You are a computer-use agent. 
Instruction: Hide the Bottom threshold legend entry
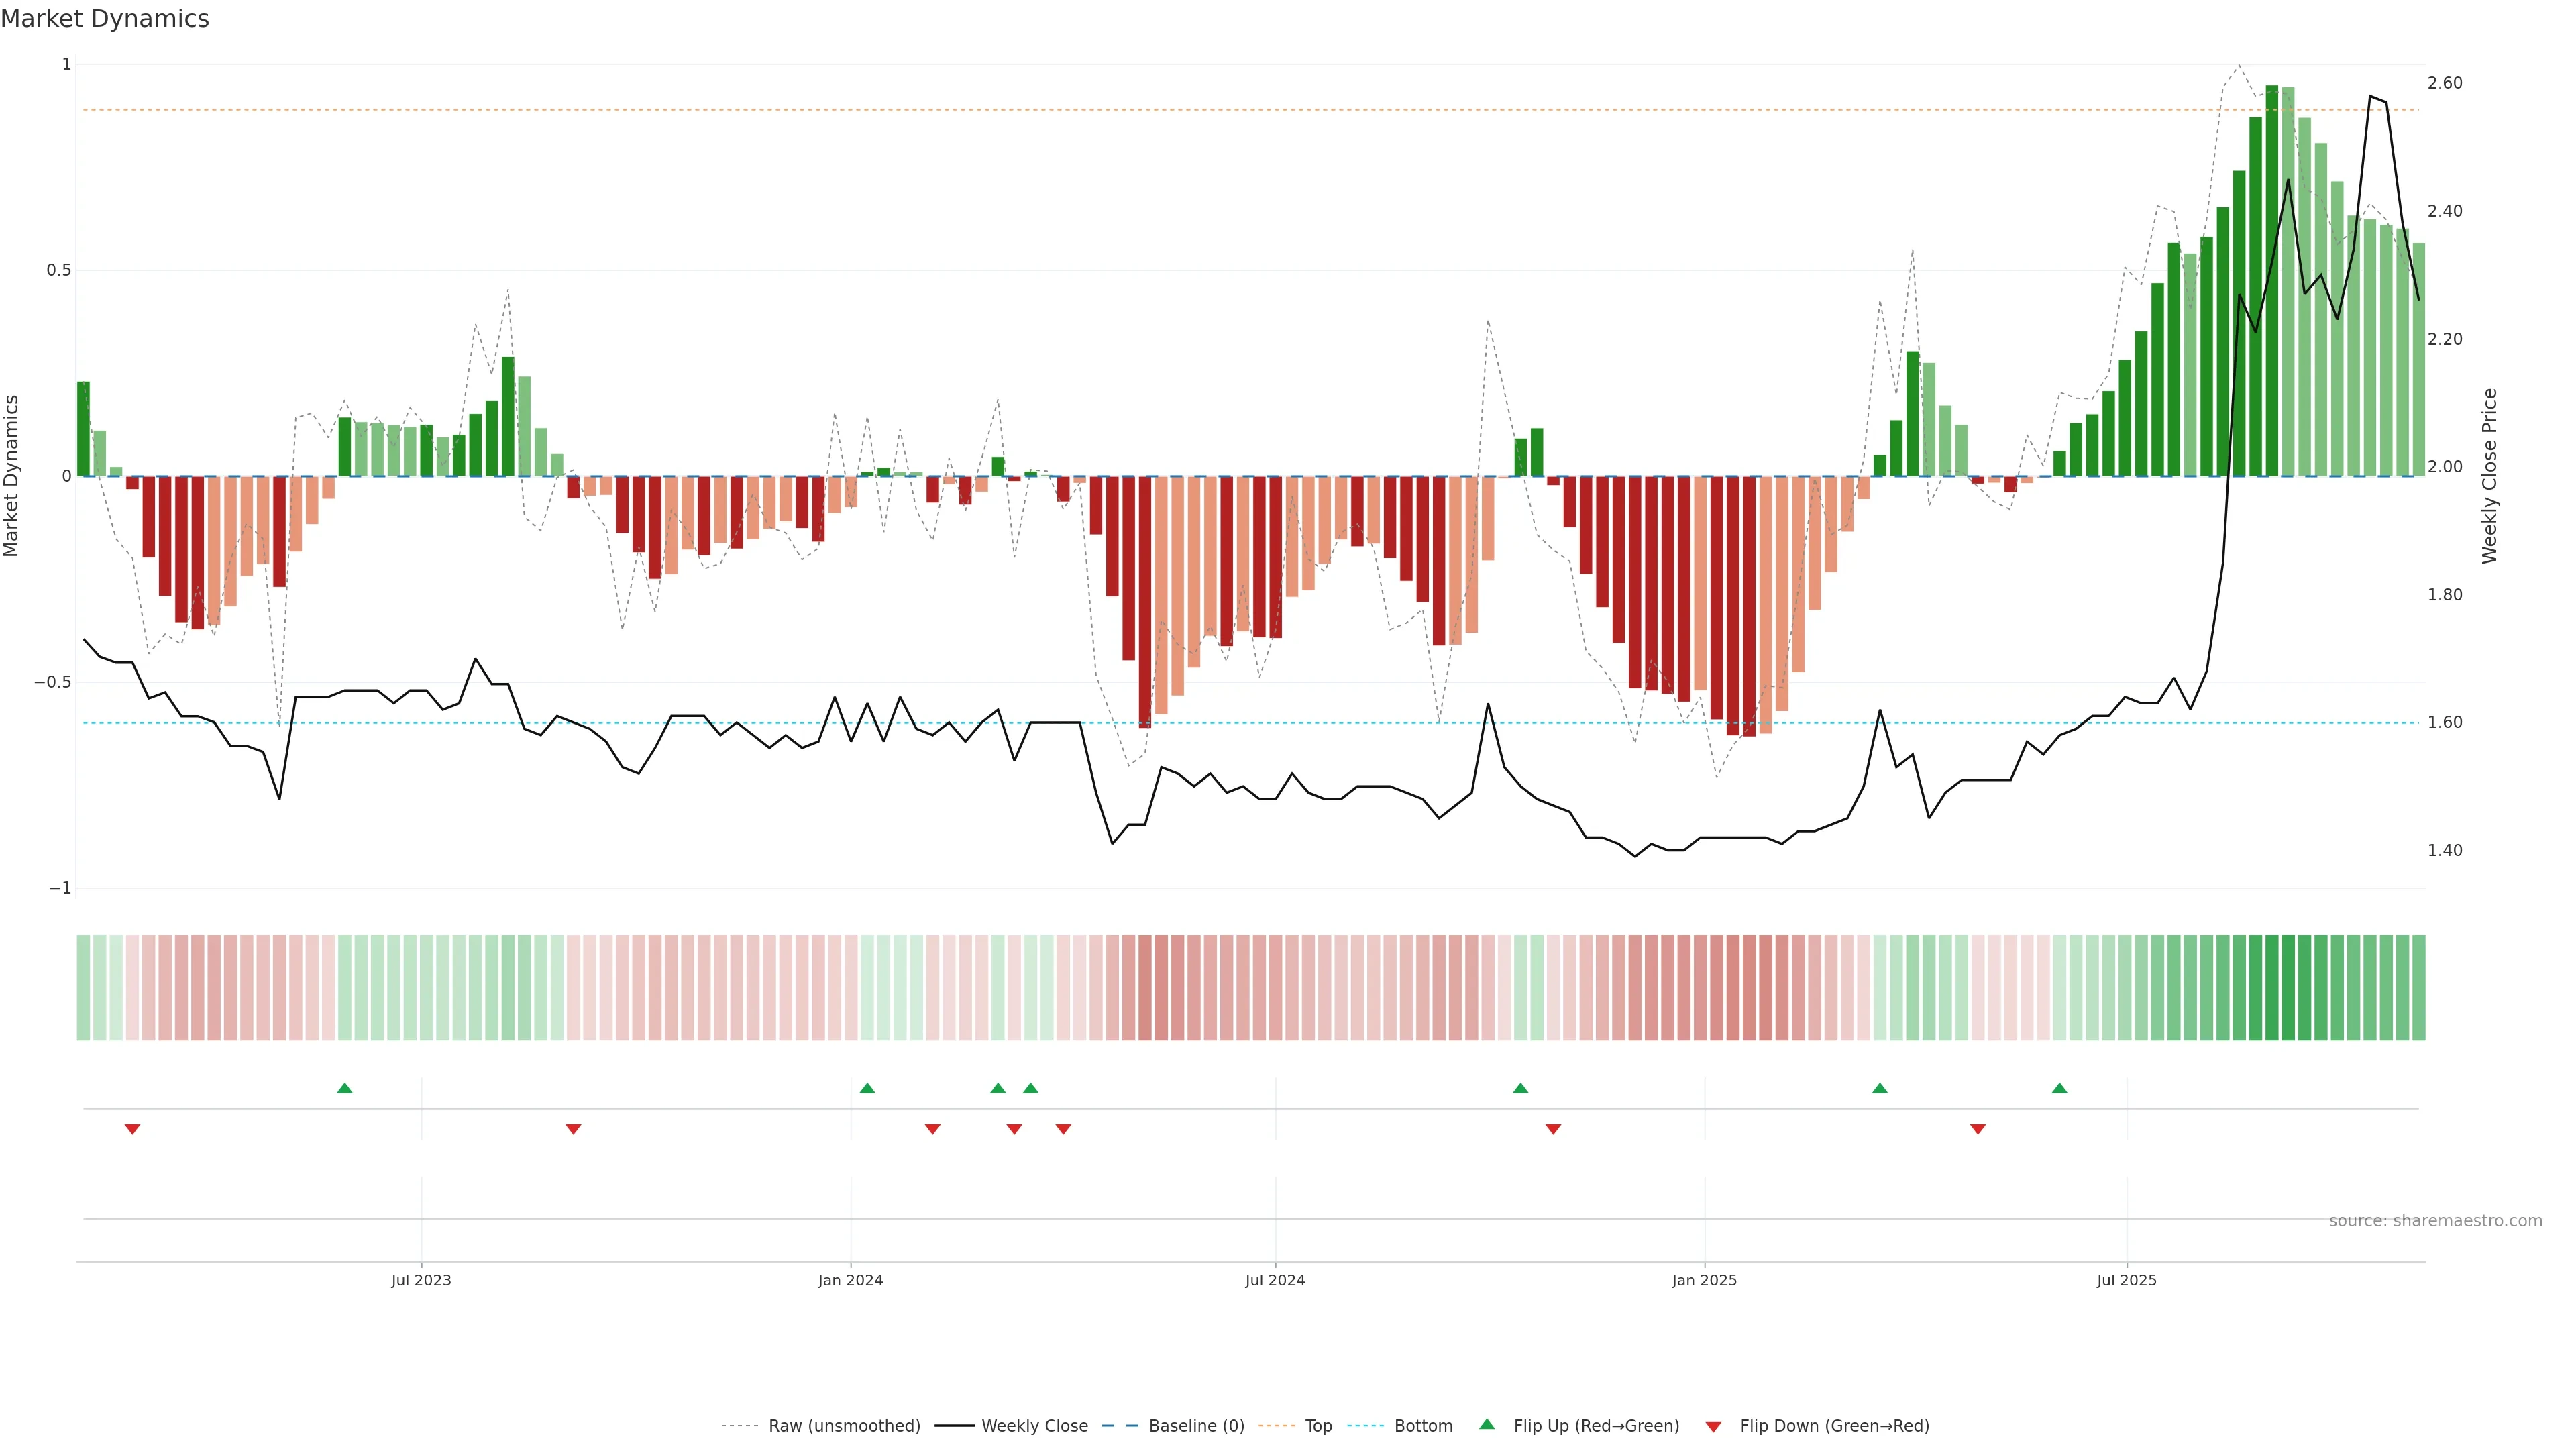pyautogui.click(x=1423, y=1426)
